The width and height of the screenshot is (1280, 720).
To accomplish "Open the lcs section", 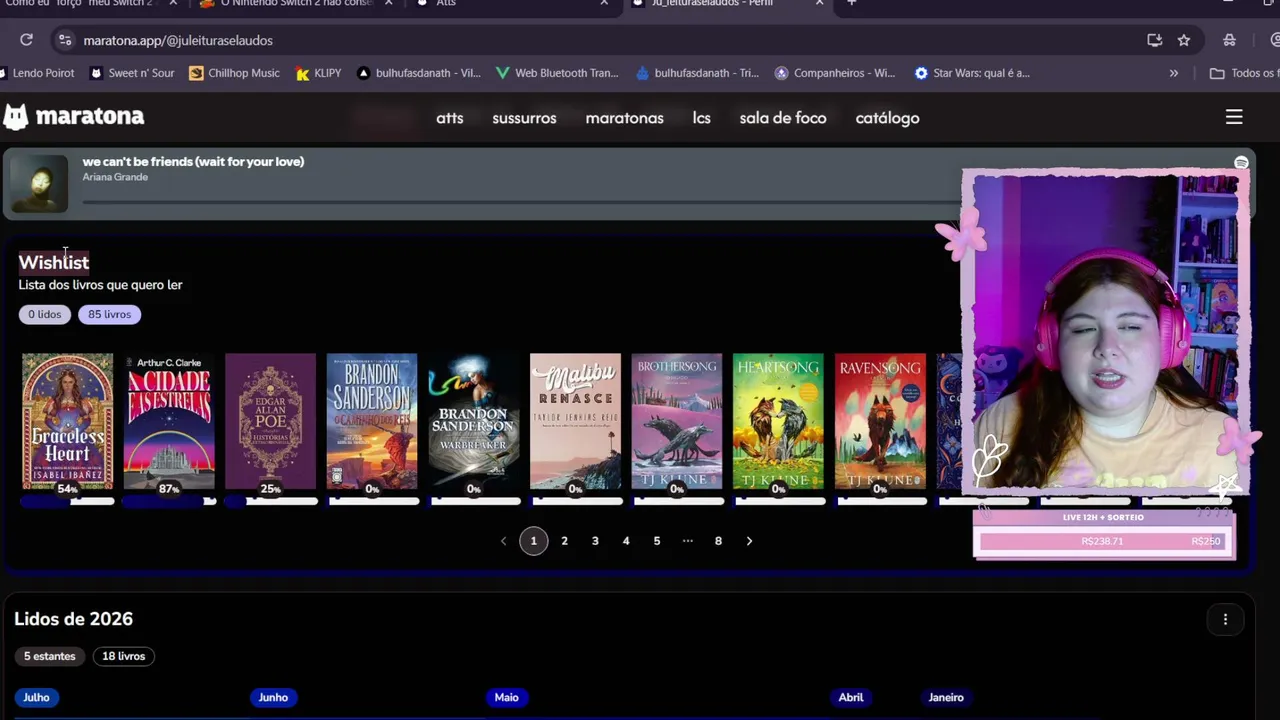I will 702,118.
